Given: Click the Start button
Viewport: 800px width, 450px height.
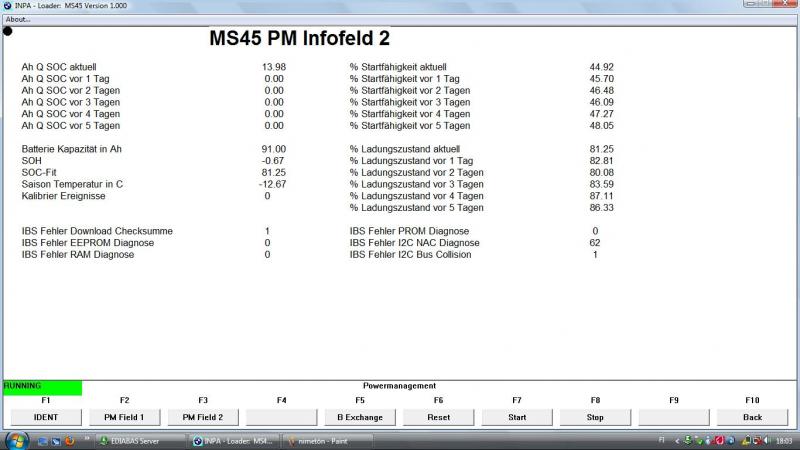Looking at the screenshot, I should 517,416.
